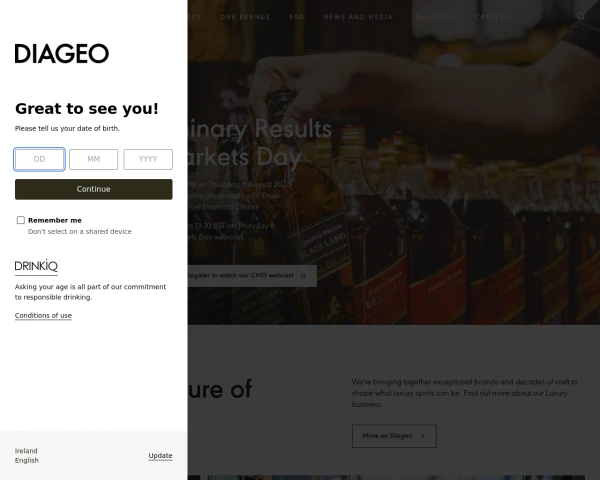Open the Conditions of use link
Screen dimensions: 600x480
click(43, 315)
